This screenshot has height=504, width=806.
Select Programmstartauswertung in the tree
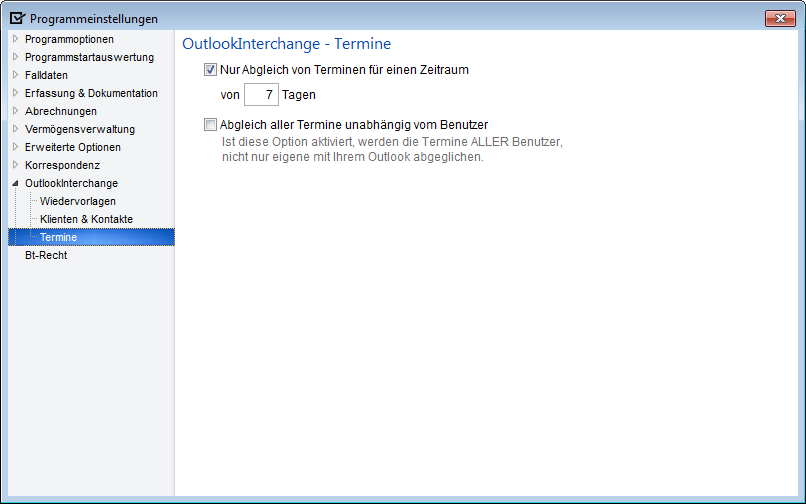click(89, 57)
